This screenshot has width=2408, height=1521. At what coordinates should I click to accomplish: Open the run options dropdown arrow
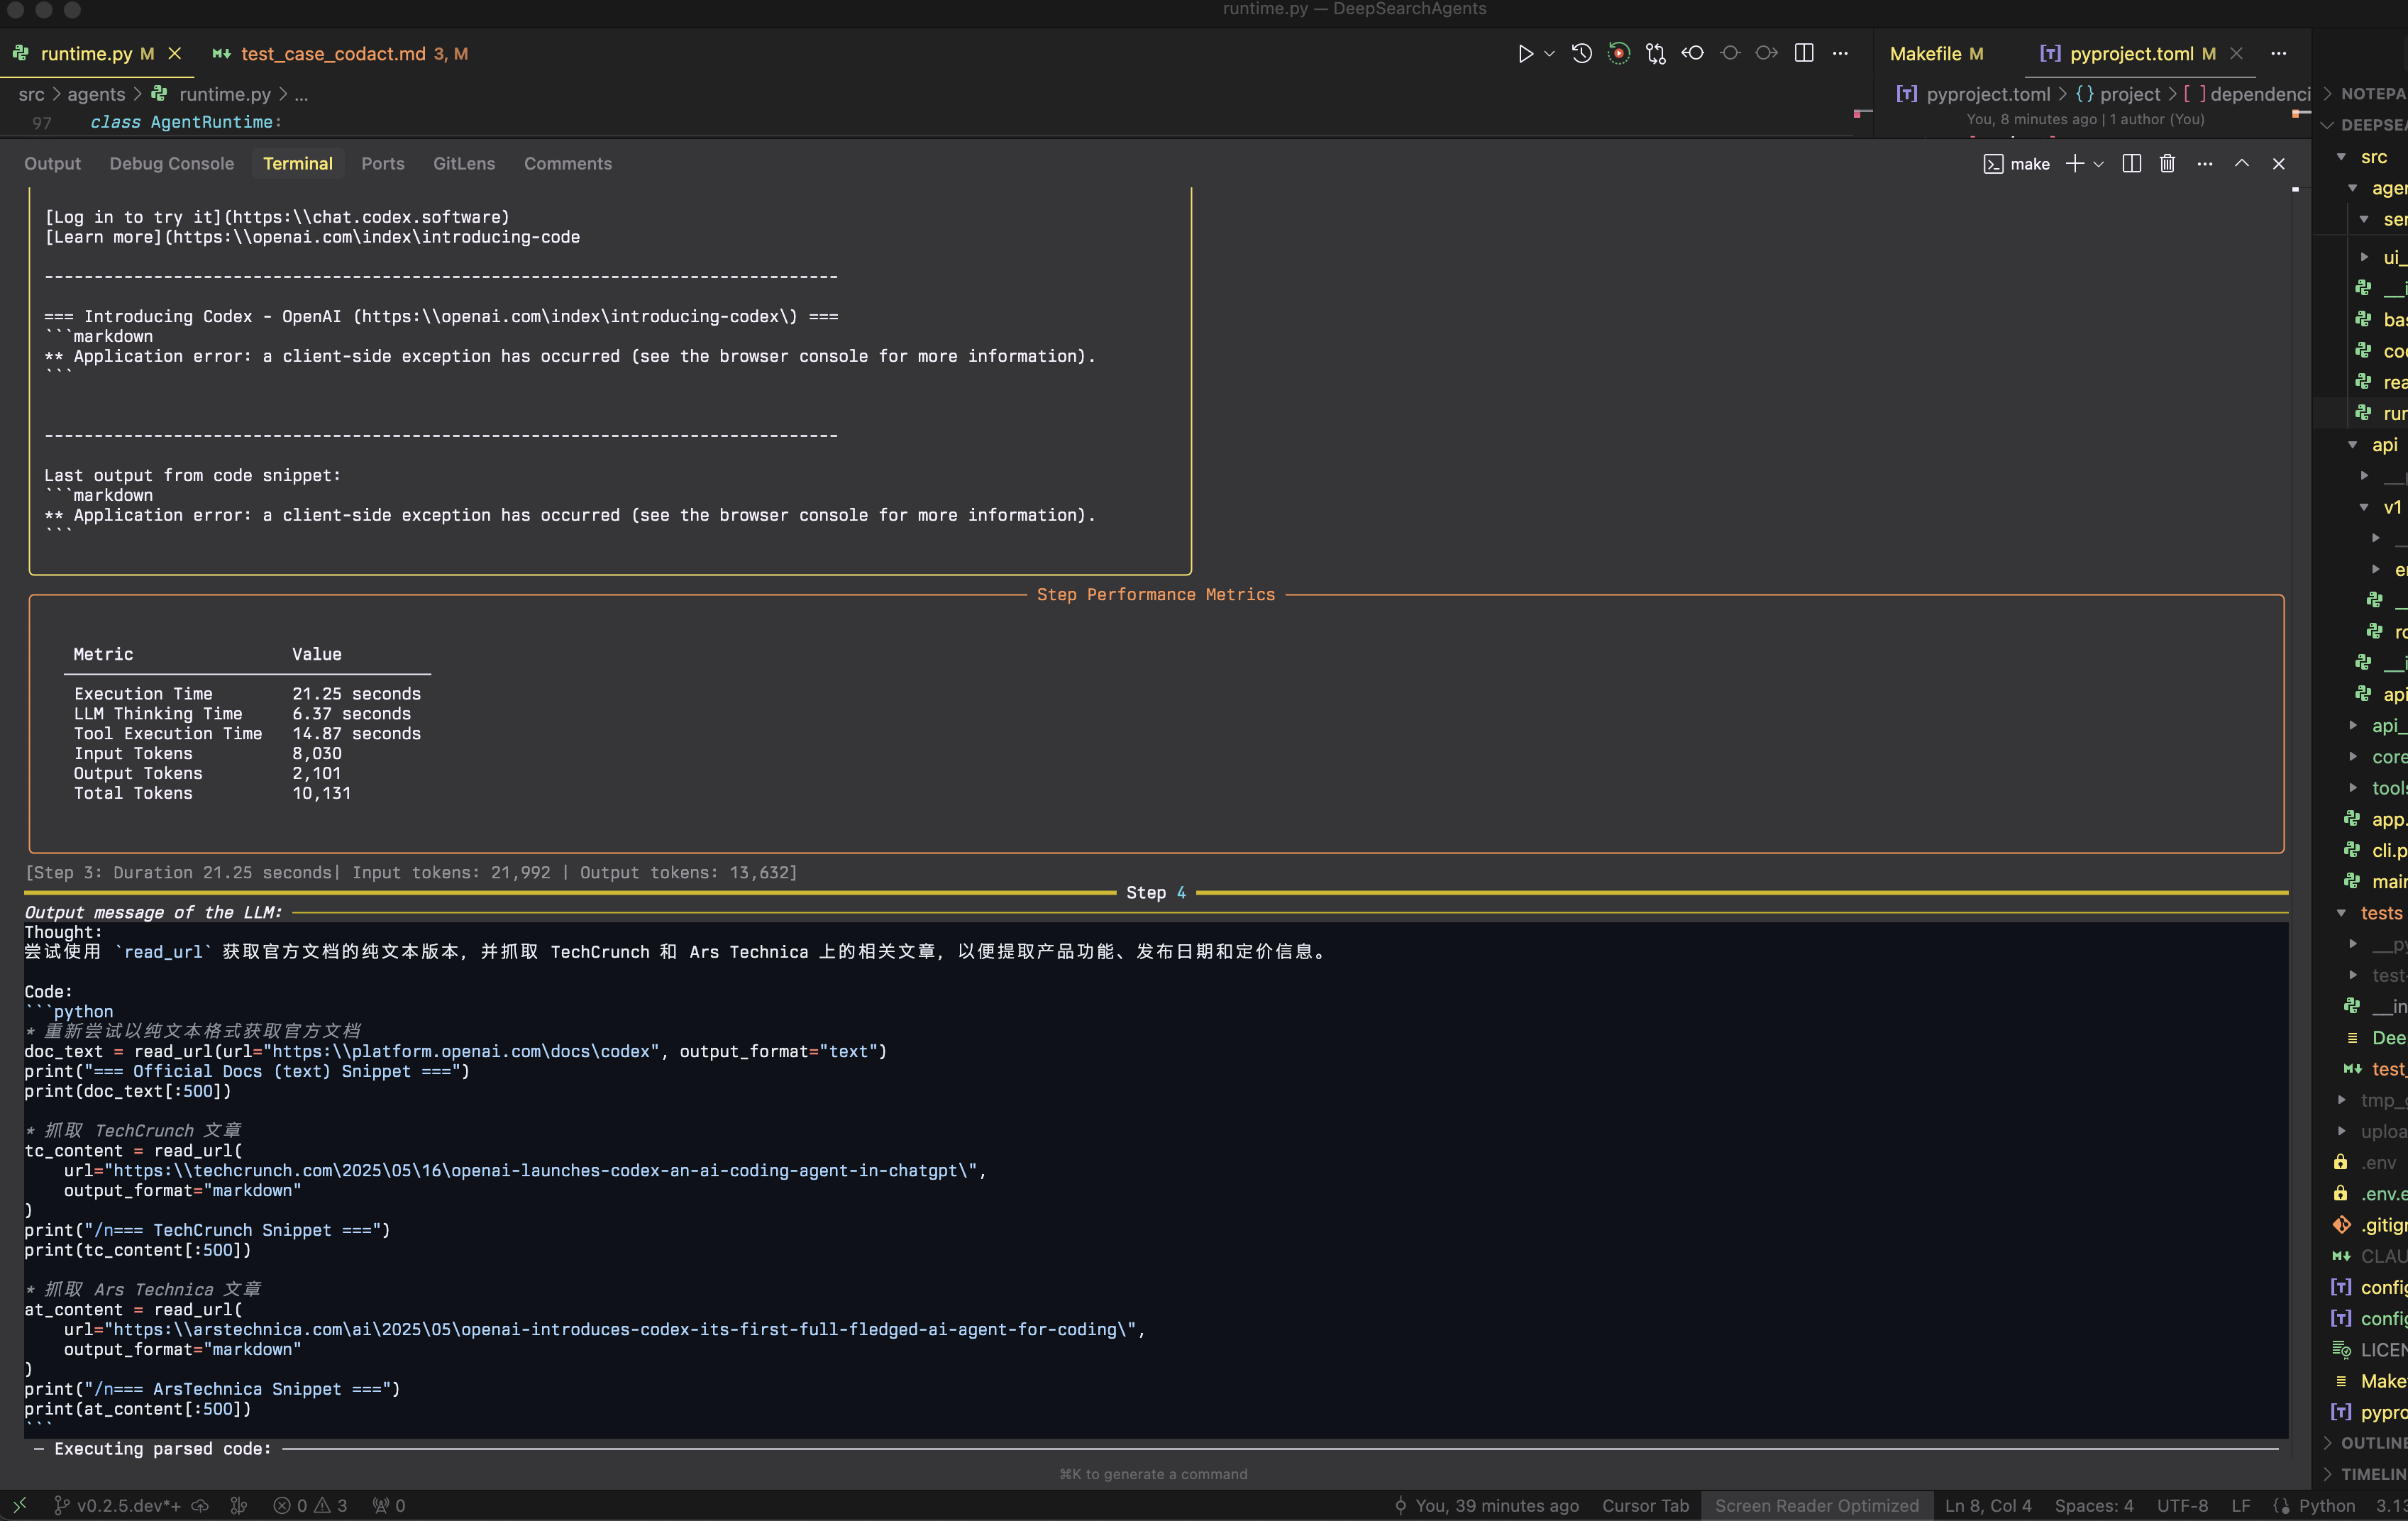[x=1549, y=54]
